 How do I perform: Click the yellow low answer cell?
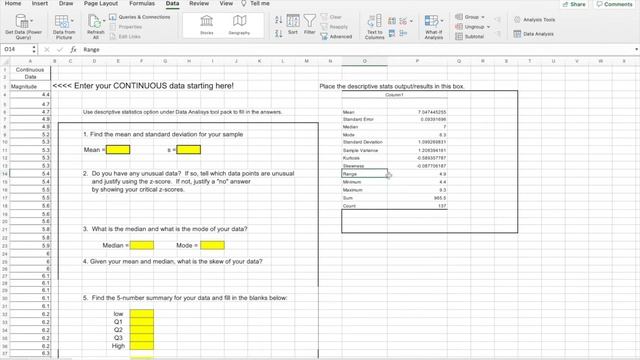tap(142, 314)
